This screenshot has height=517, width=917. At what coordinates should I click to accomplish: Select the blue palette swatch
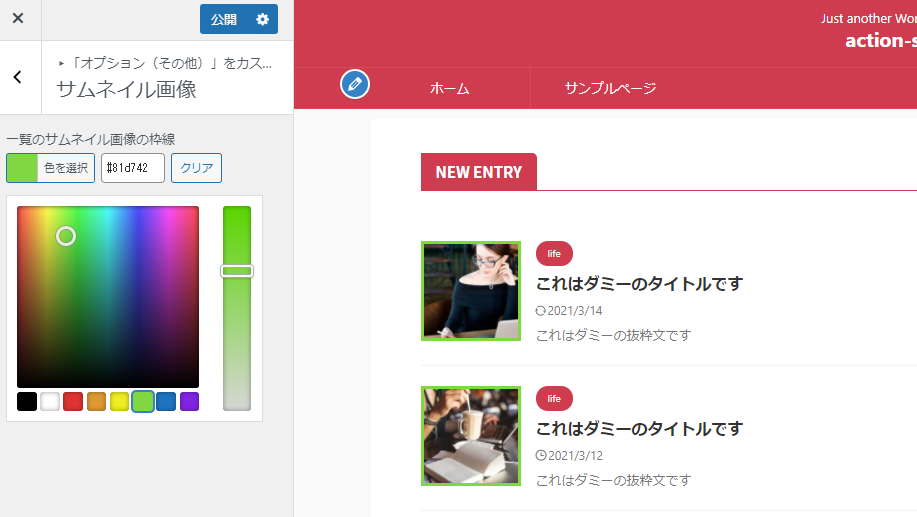click(166, 402)
